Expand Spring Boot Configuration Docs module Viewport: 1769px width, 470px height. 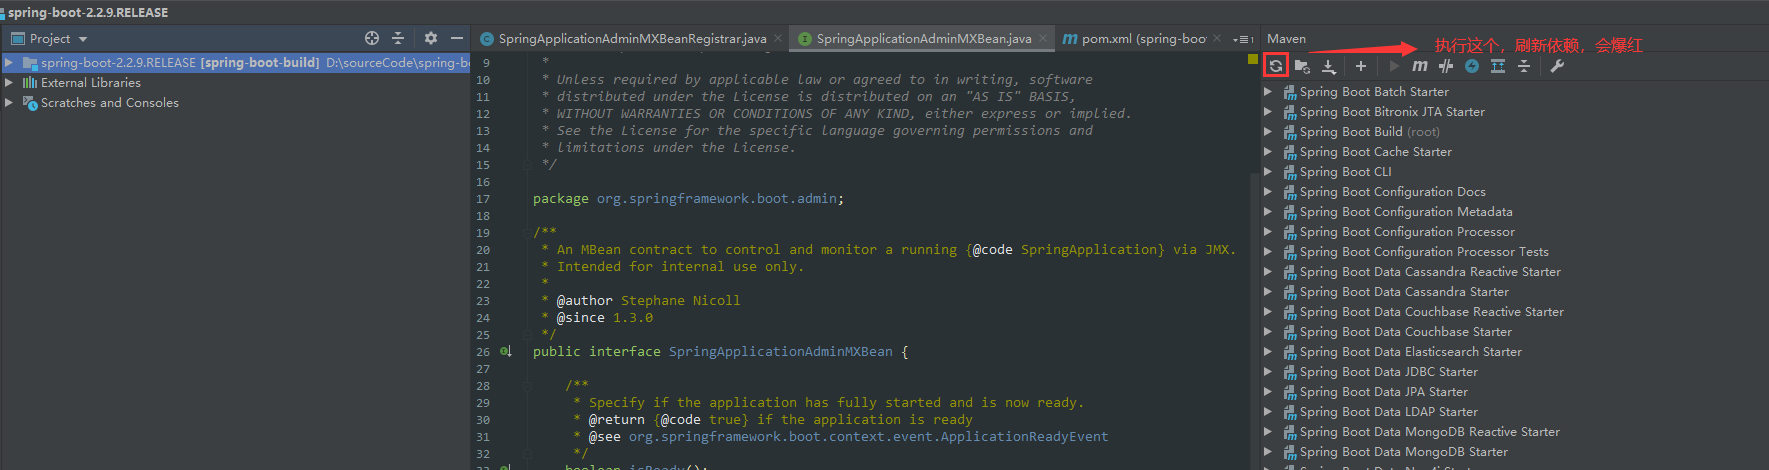click(1268, 192)
